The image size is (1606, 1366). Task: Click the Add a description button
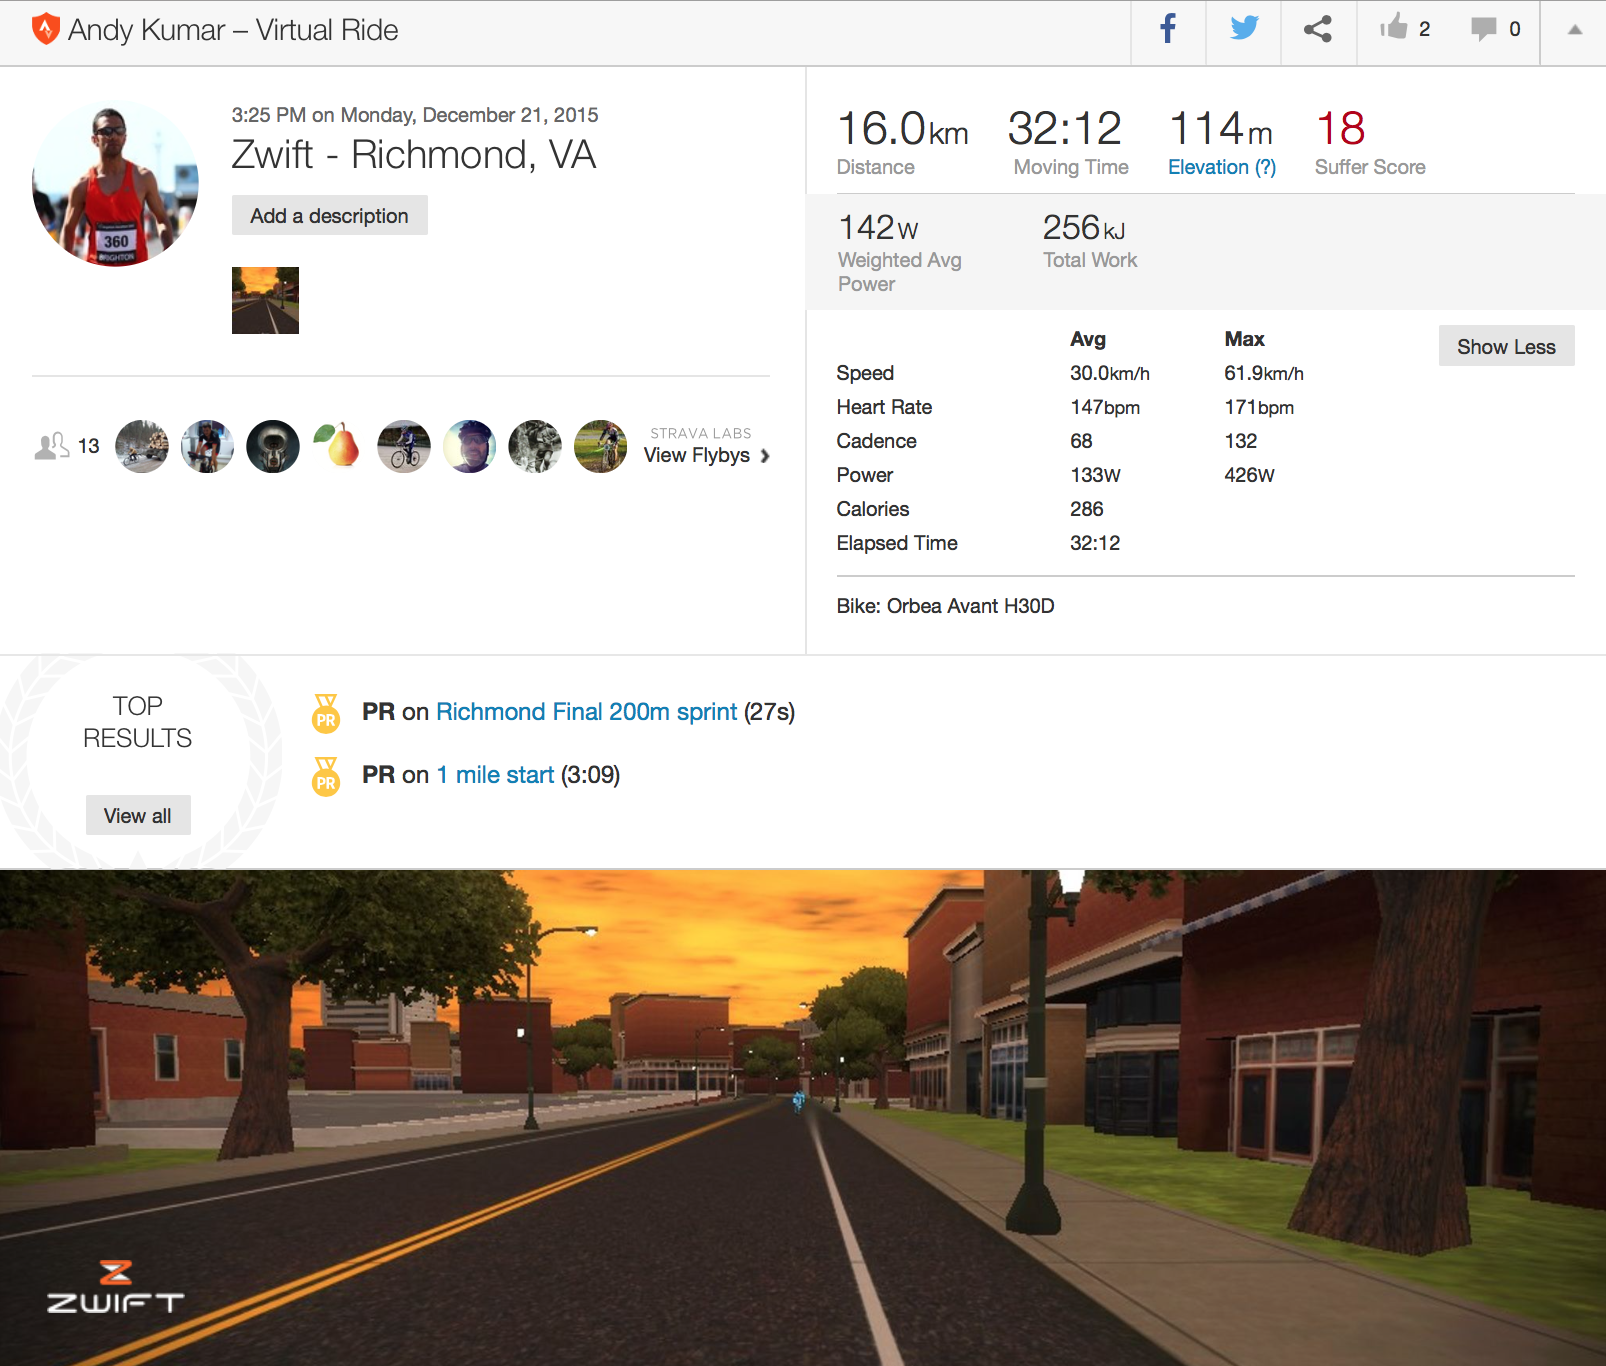329,216
